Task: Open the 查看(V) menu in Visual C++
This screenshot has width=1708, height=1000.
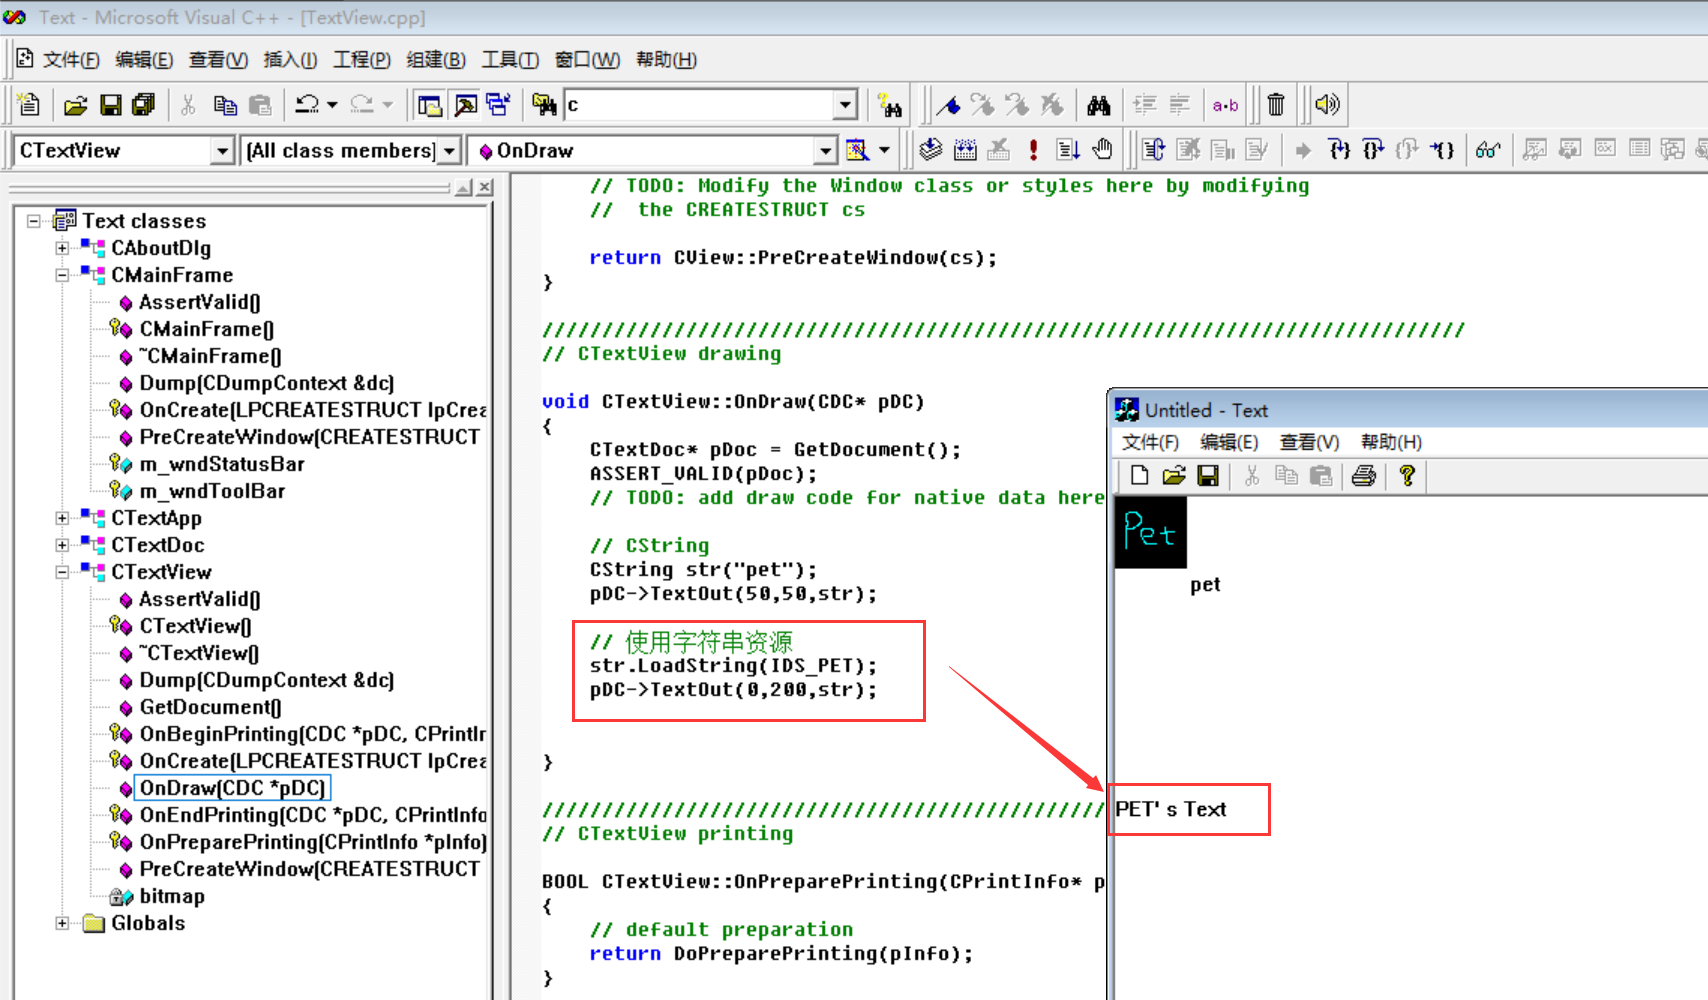Action: (218, 60)
